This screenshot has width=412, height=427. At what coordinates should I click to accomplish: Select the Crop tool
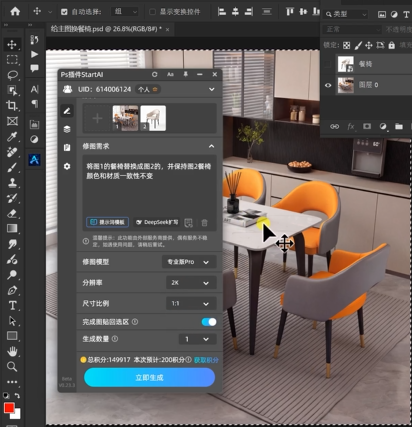pos(12,105)
